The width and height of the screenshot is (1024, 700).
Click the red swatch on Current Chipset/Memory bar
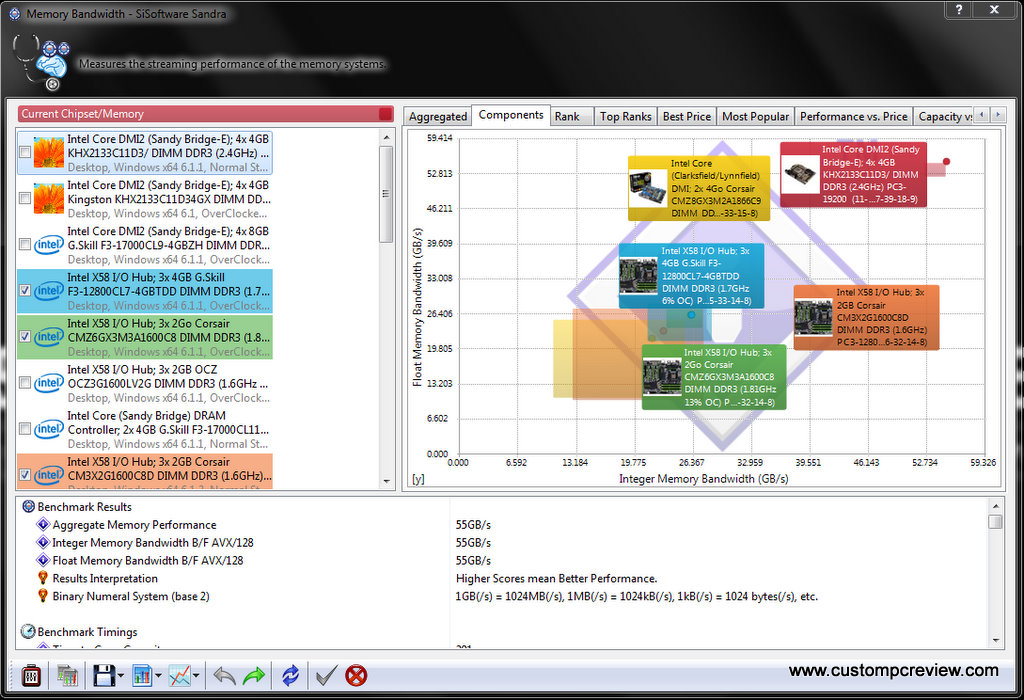[x=385, y=114]
